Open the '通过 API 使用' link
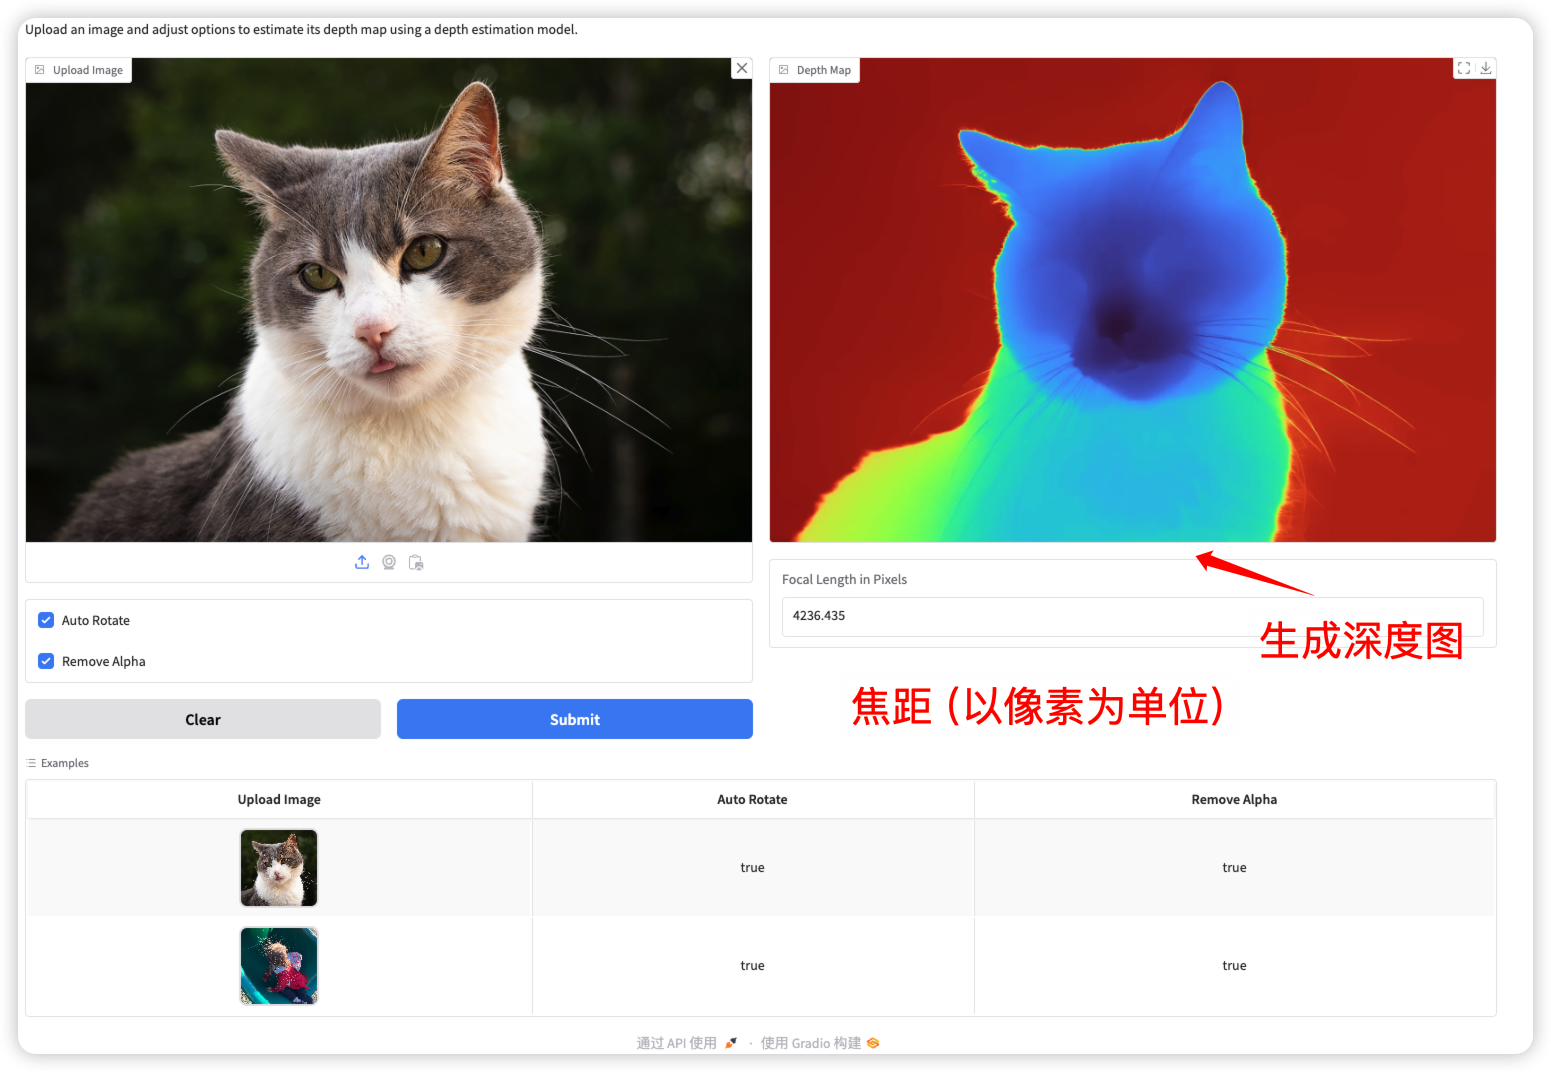This screenshot has height=1072, width=1551. [x=677, y=1043]
